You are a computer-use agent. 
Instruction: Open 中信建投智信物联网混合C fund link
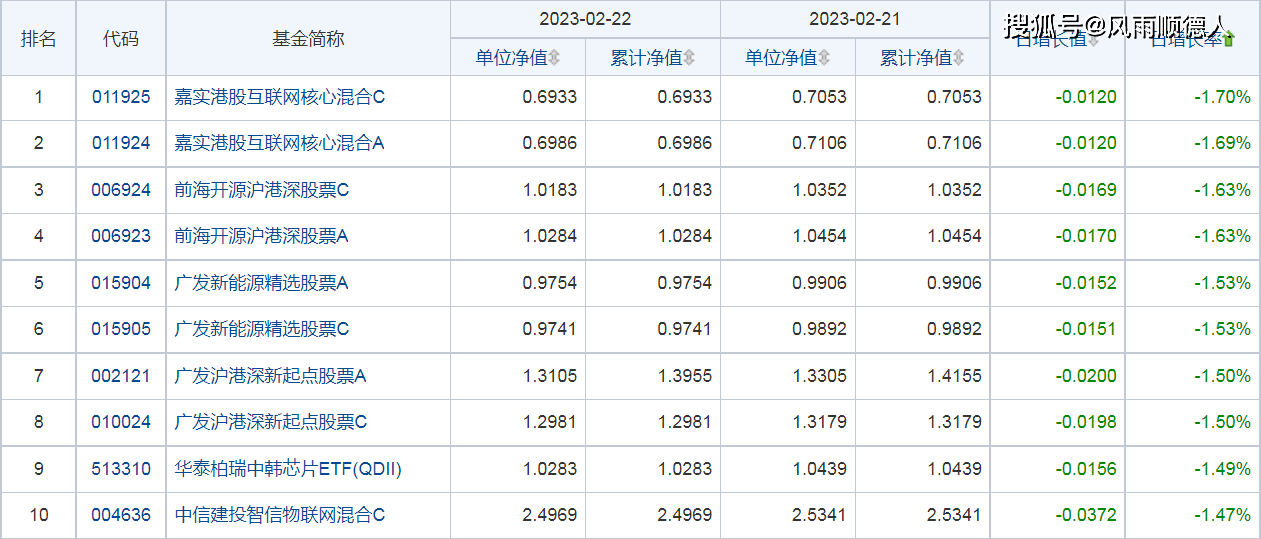(279, 515)
